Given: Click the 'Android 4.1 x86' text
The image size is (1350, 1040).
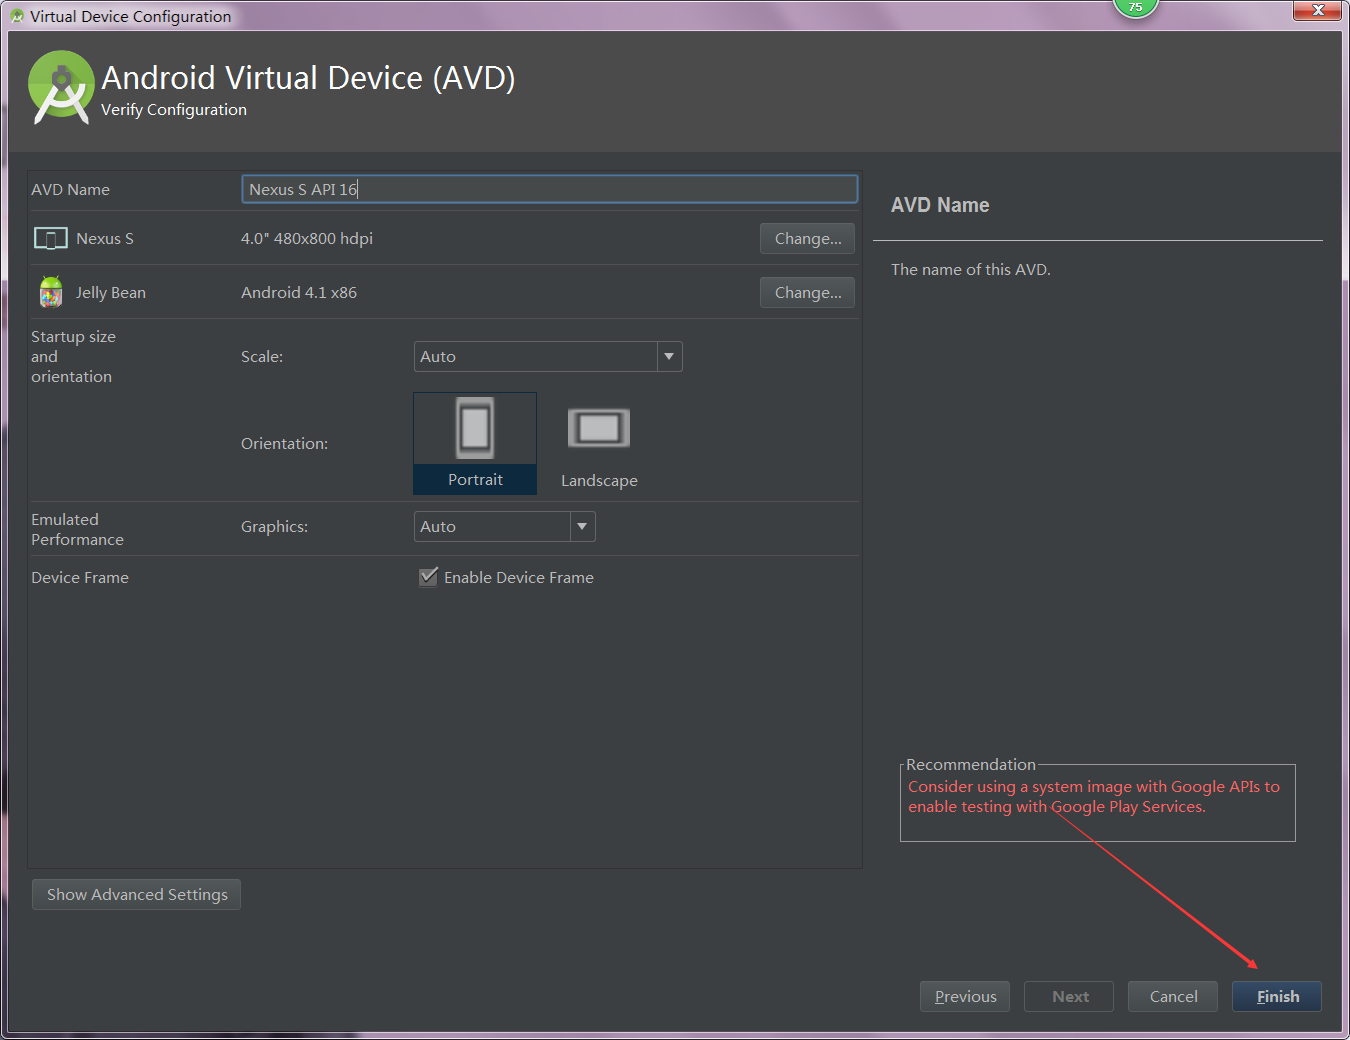Looking at the screenshot, I should click(299, 292).
